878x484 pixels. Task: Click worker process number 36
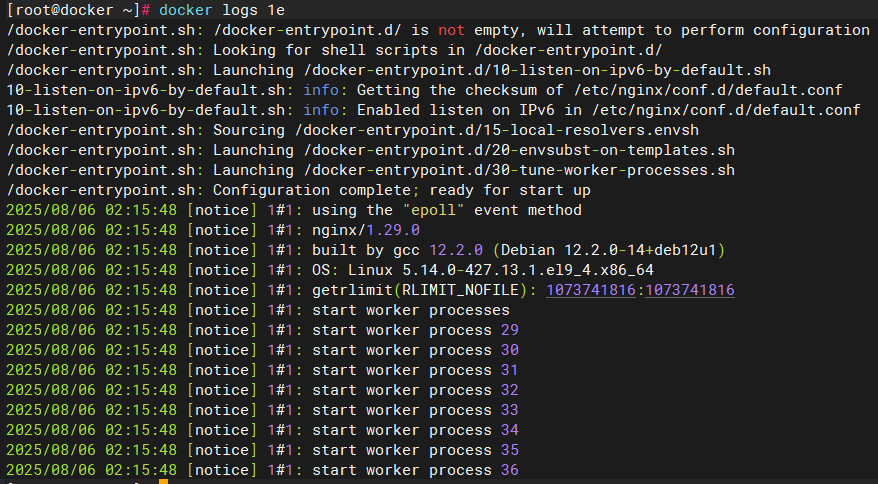510,470
